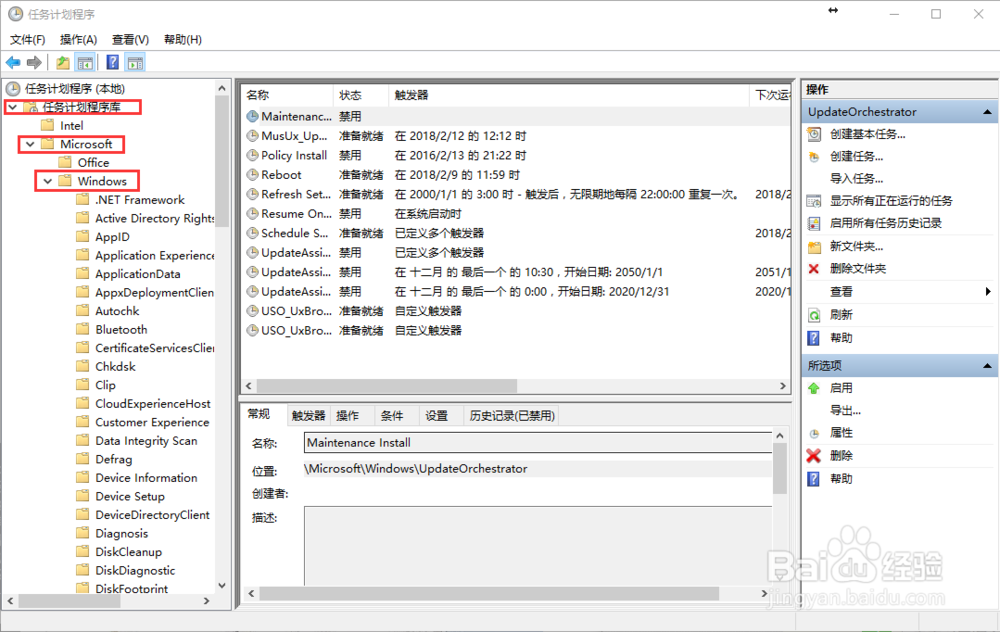The width and height of the screenshot is (1000, 632).
Task: Expand the 查看 submenu arrow
Action: 988,291
